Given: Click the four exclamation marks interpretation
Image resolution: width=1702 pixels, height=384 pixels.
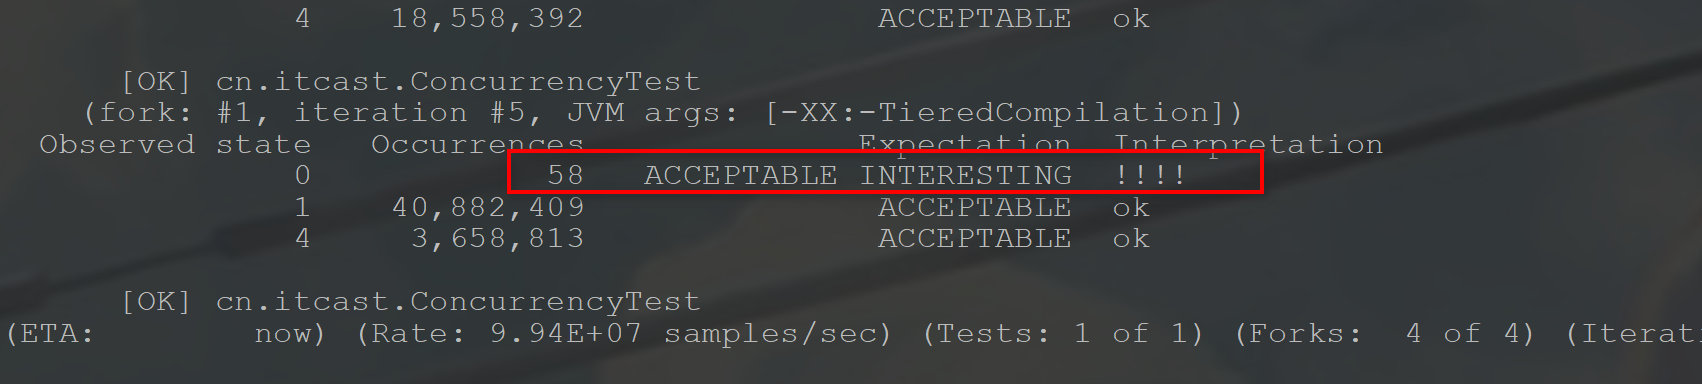Looking at the screenshot, I should tap(1150, 175).
